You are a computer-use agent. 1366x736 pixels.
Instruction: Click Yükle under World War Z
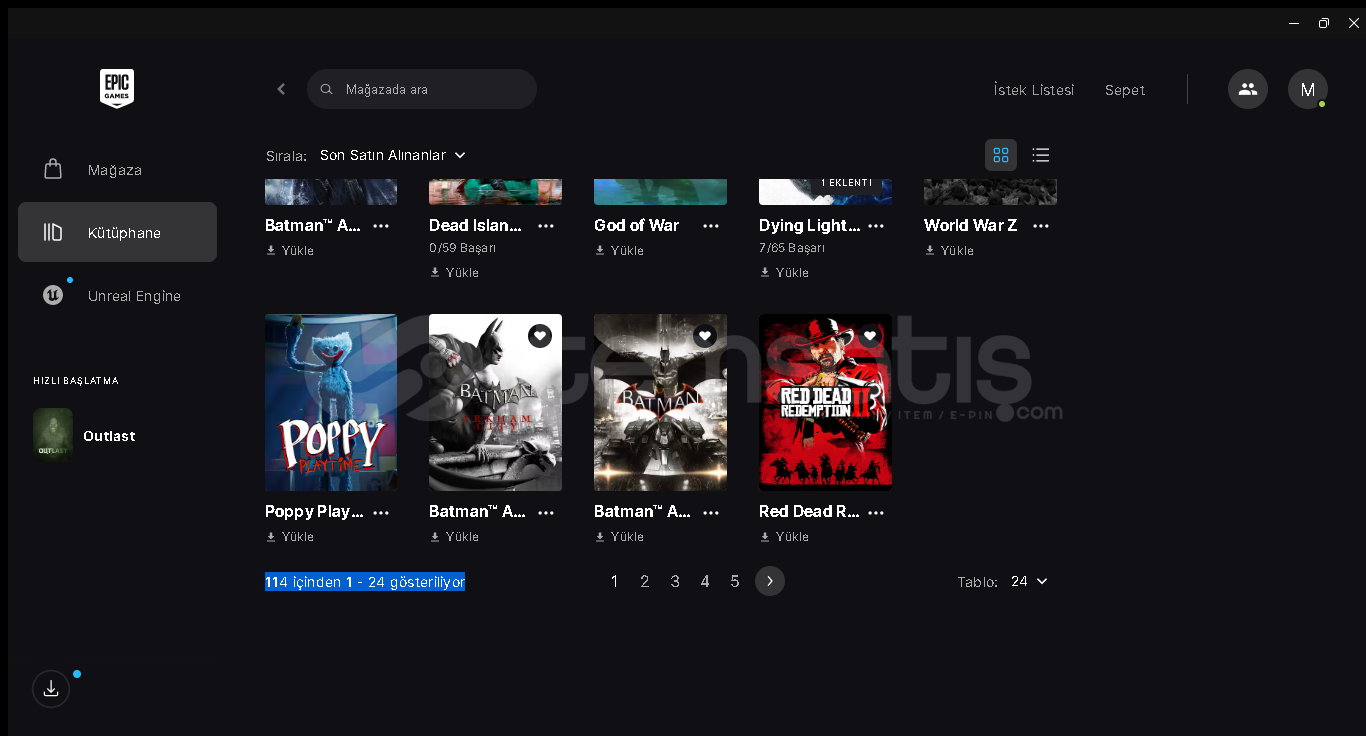tap(949, 250)
